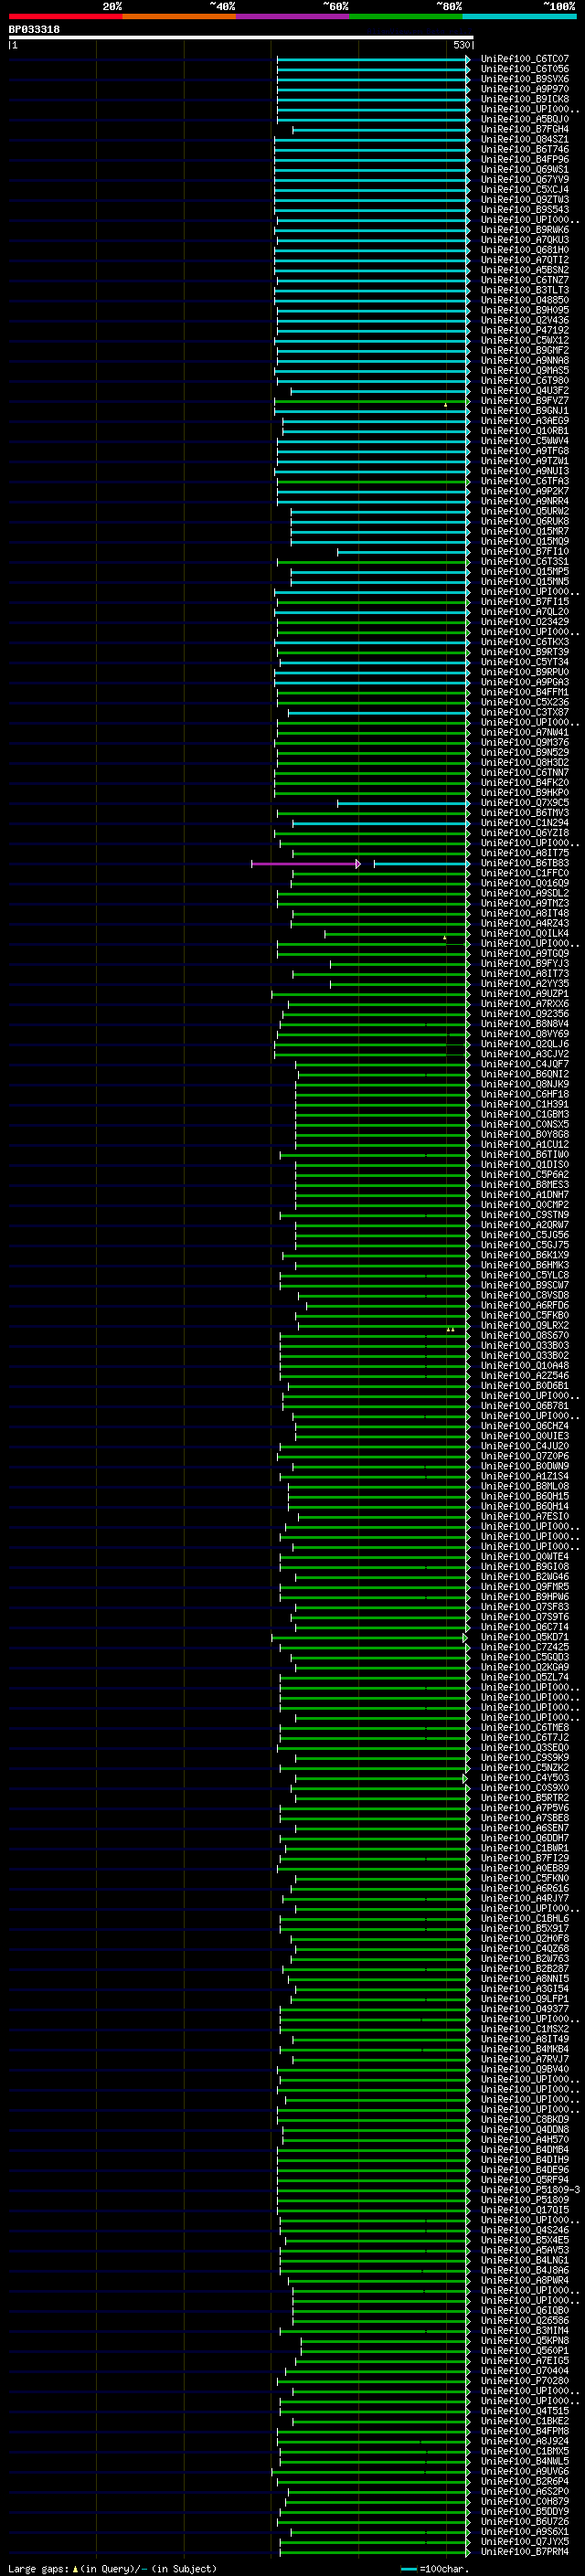The image size is (585, 2576).
Task: Open hit UniRef100_Q5RF94
Action: pyautogui.click(x=524, y=2179)
